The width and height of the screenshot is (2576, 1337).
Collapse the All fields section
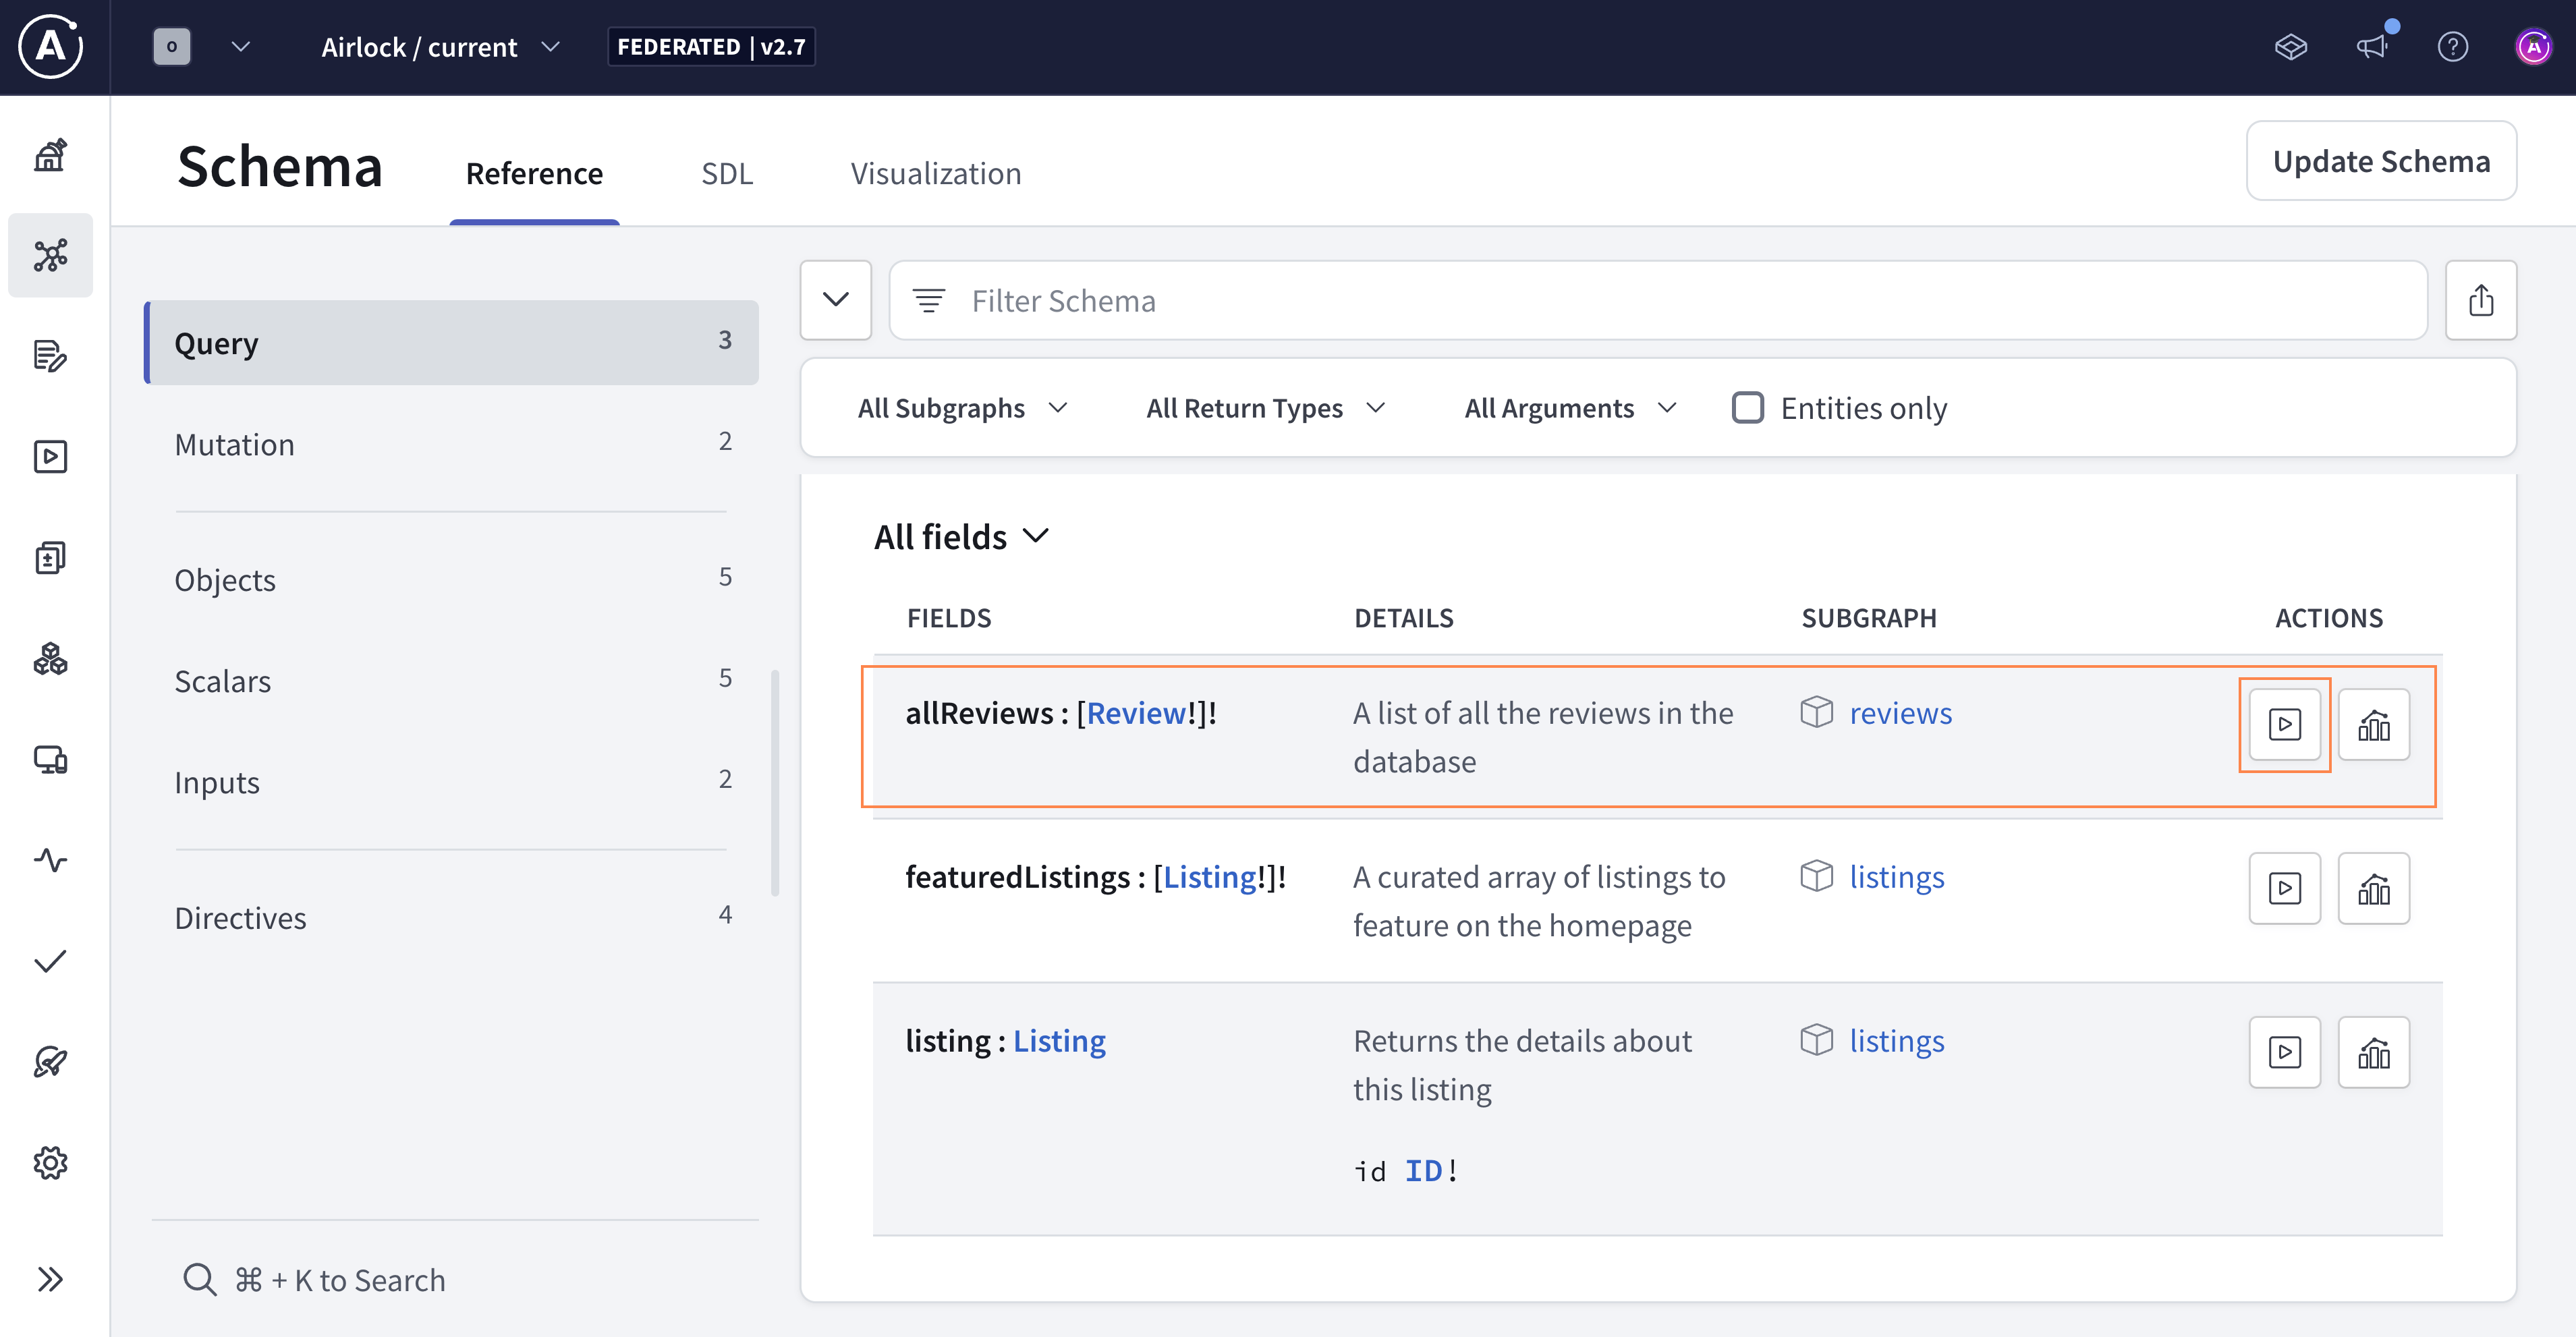[x=1036, y=536]
